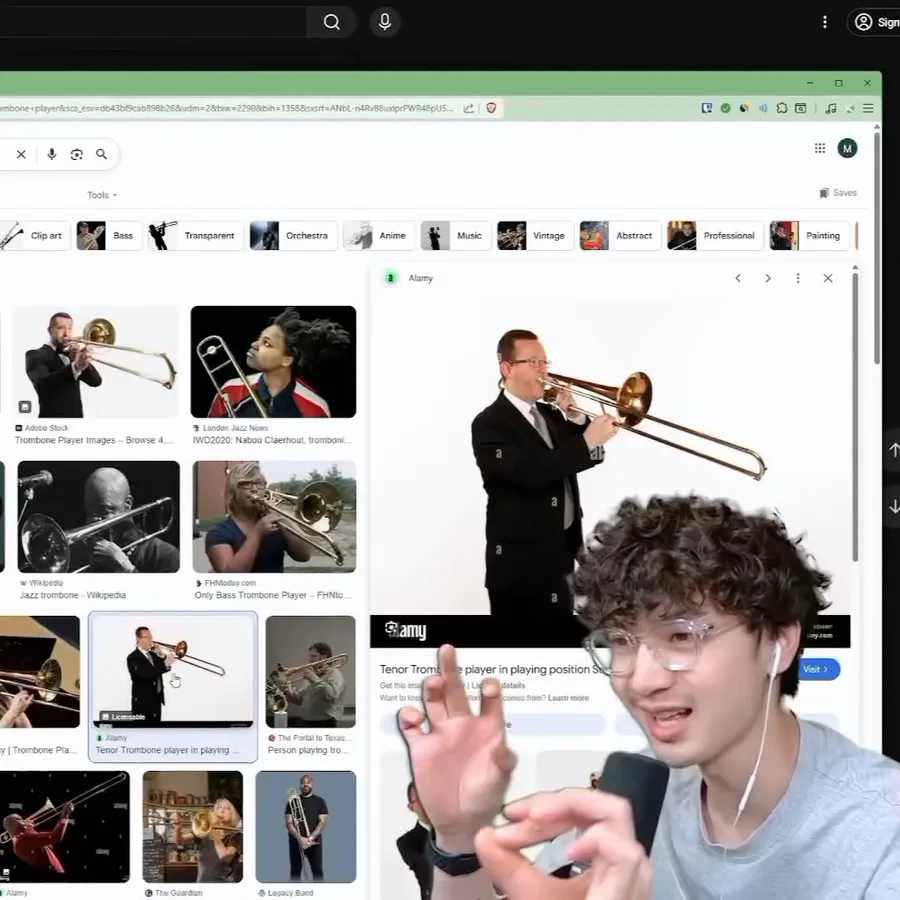Click 'Jazz trombone - Wikipedia' caption
This screenshot has width=900, height=900.
coord(73,595)
